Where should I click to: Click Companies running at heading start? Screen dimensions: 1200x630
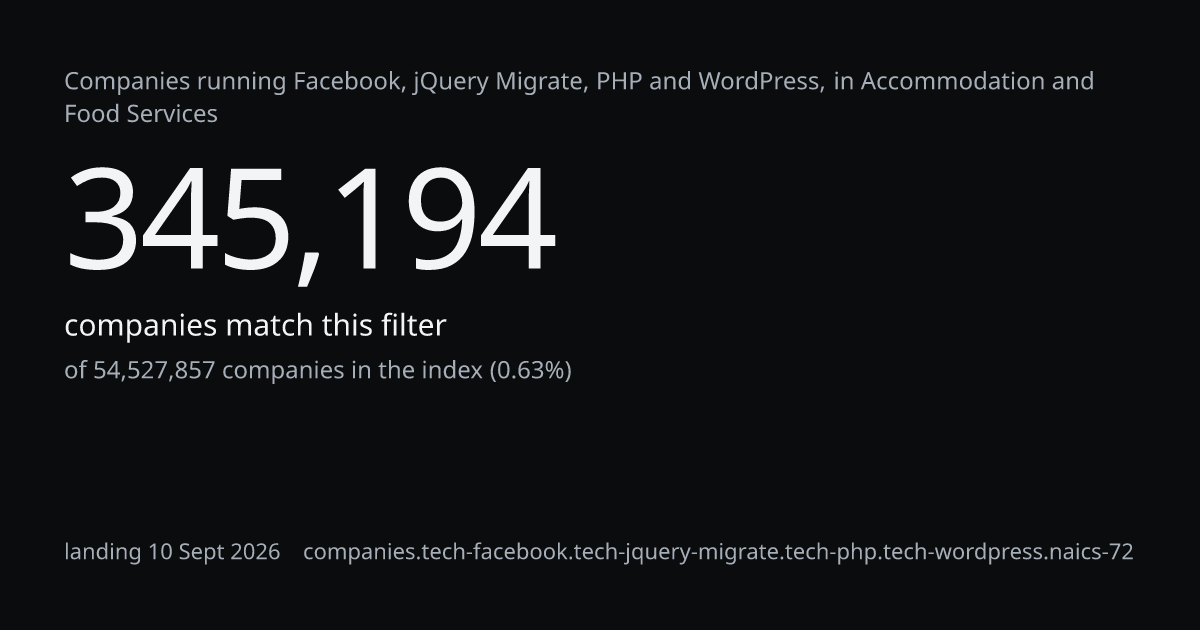(175, 82)
